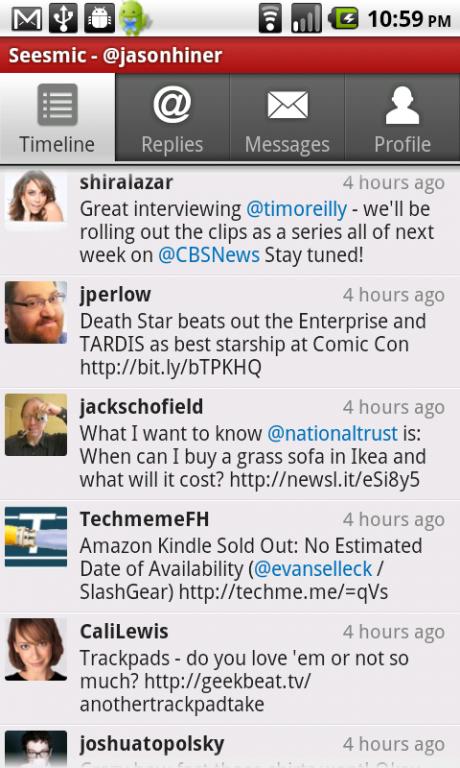
Task: Tap the Gmail notification icon in status bar
Action: click(x=26, y=19)
